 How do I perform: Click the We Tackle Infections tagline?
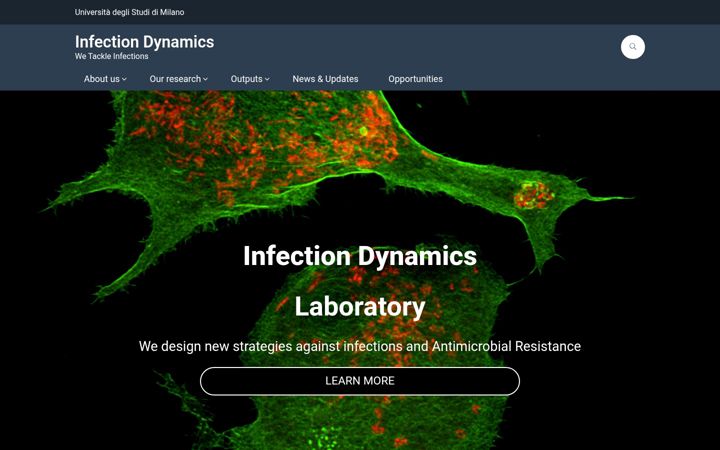coord(112,56)
